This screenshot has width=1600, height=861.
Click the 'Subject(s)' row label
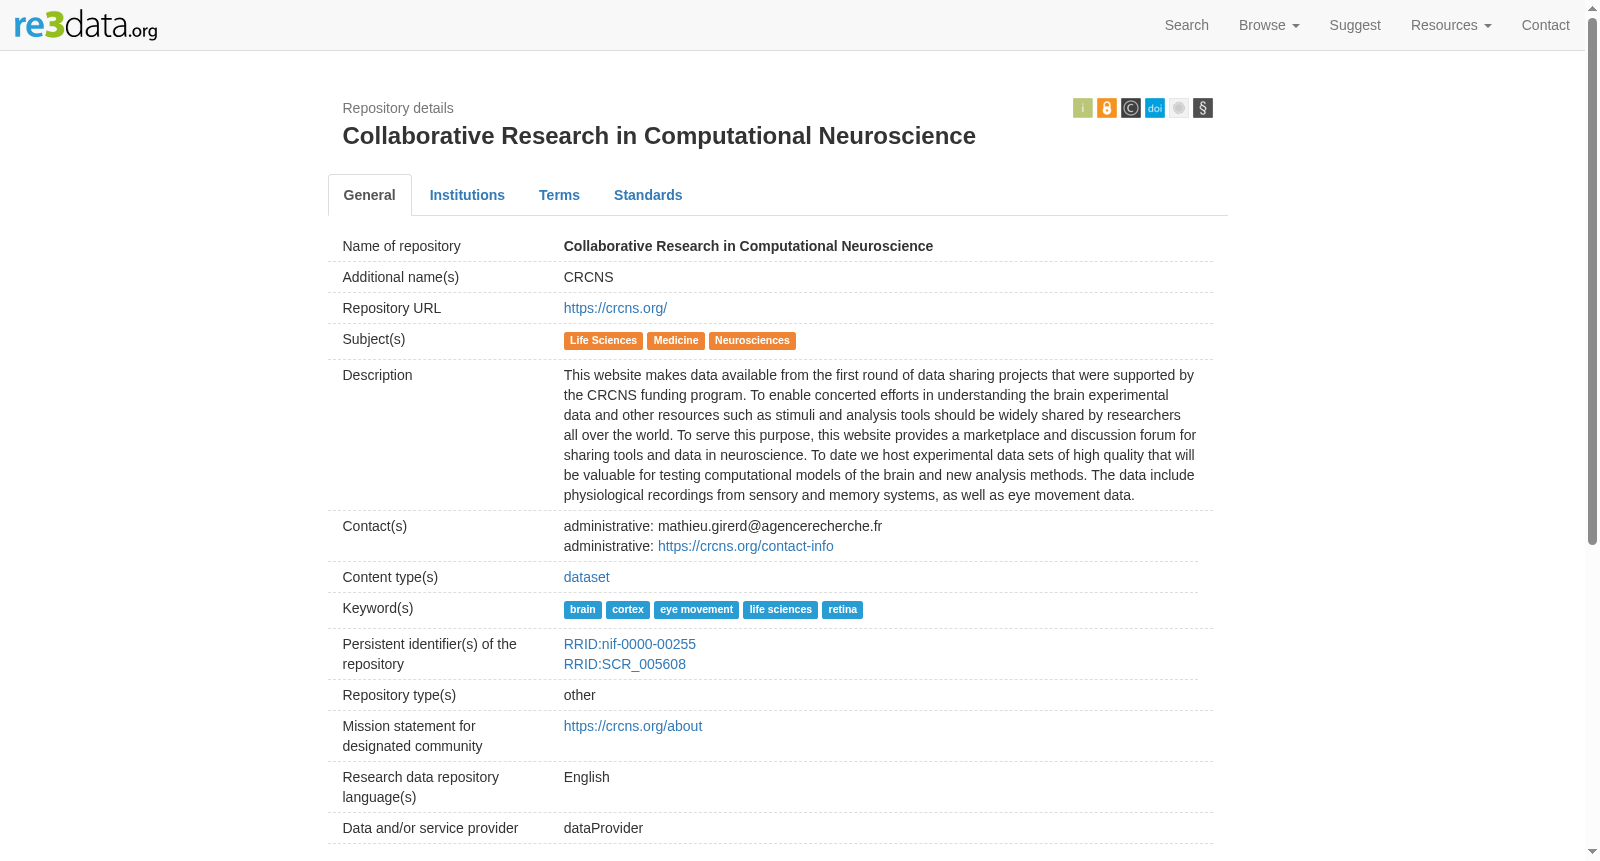(374, 339)
